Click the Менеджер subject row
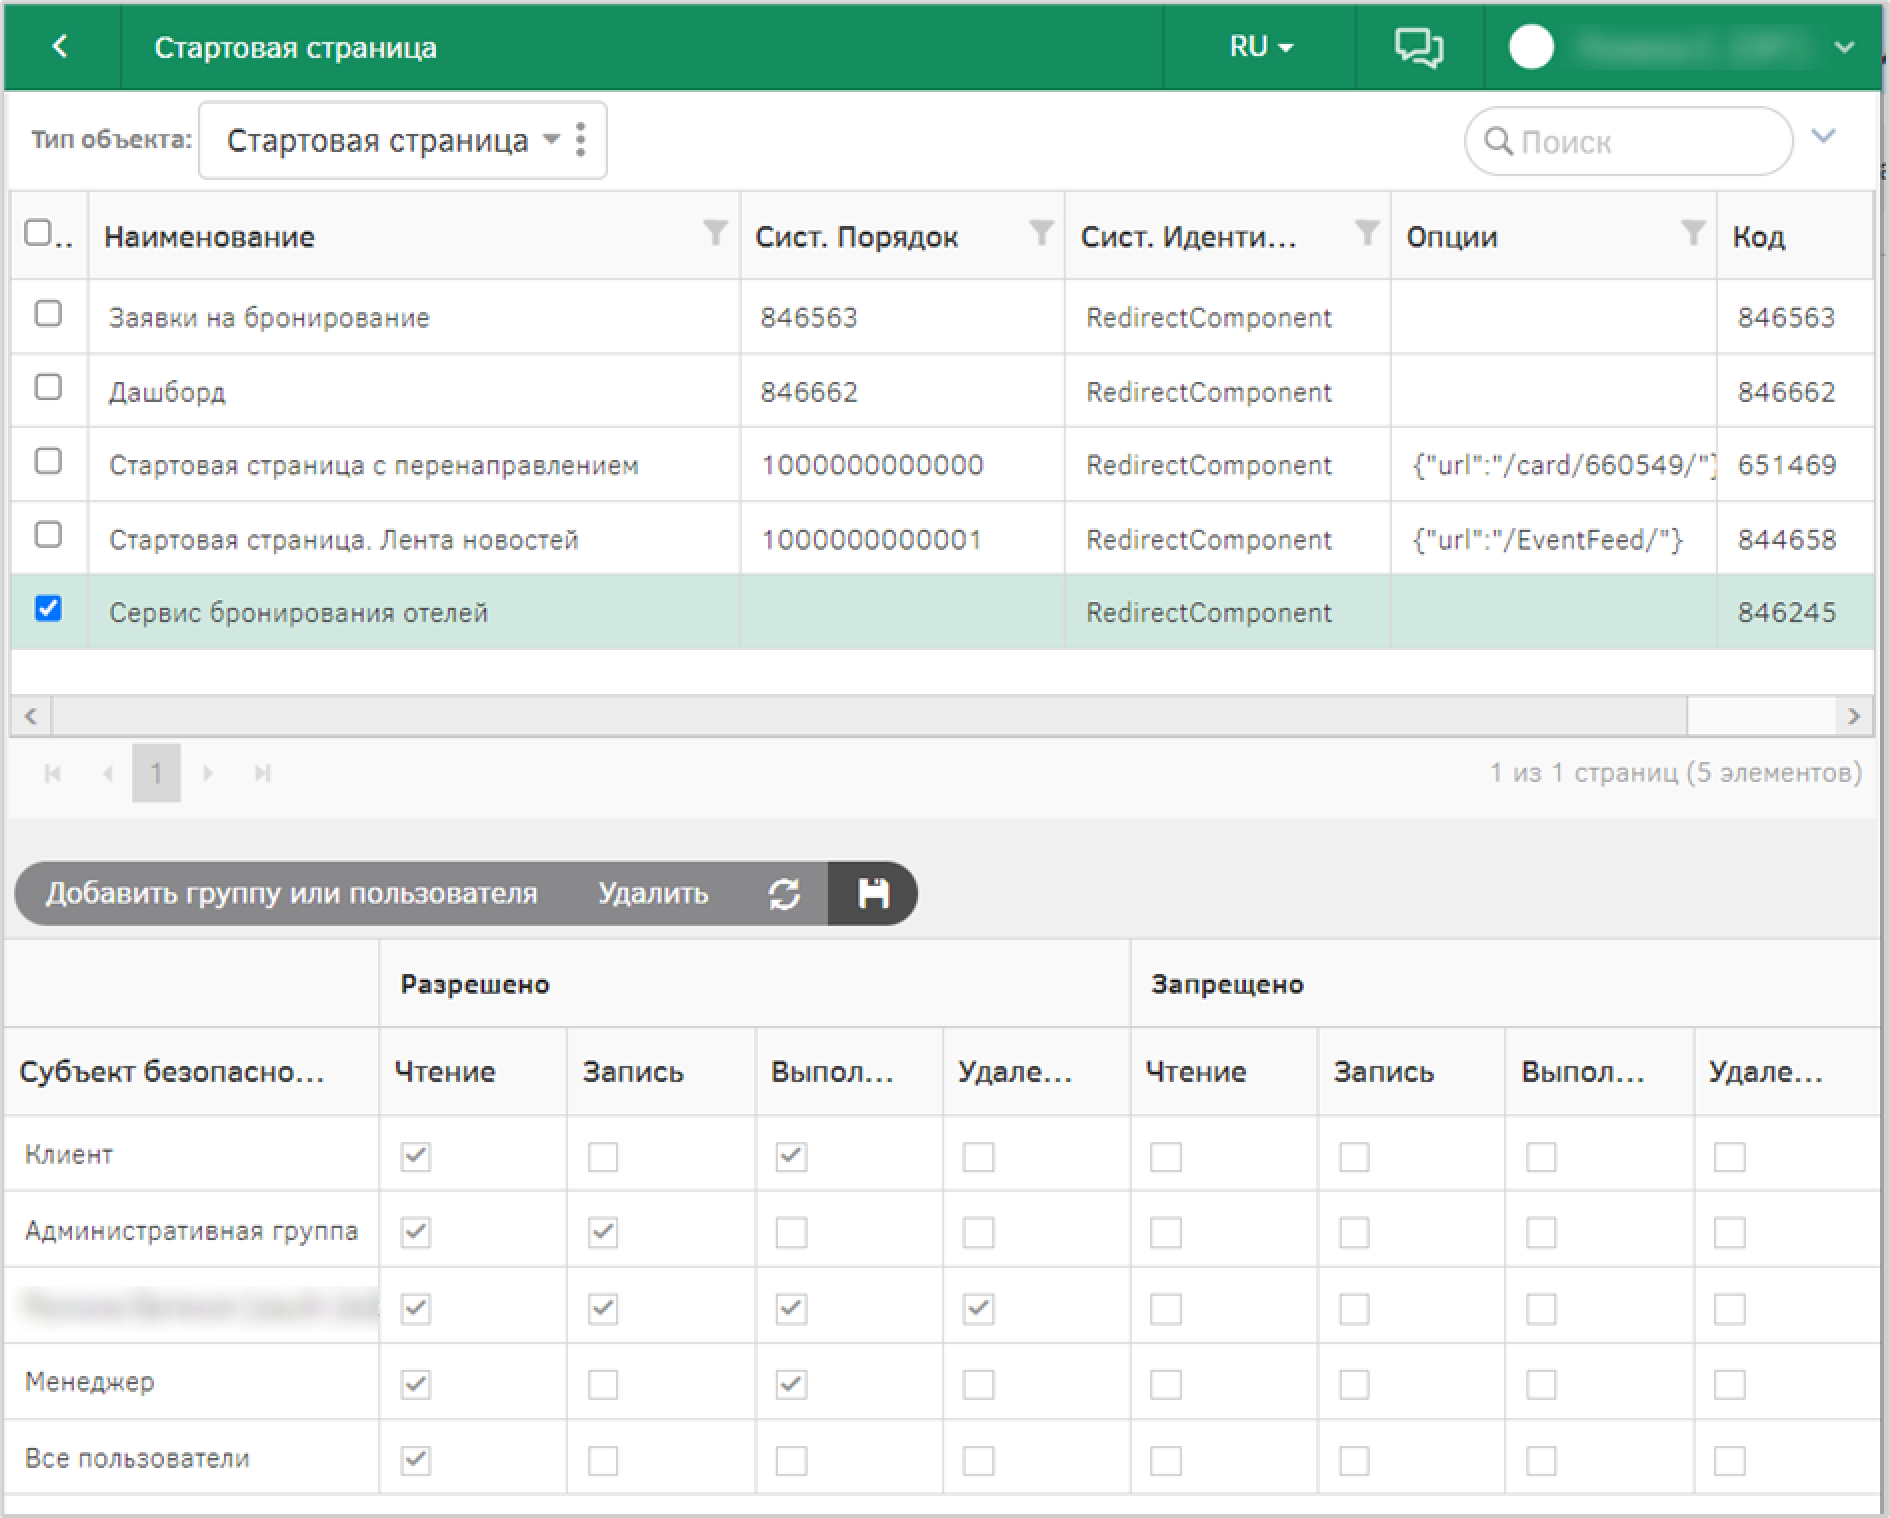 pyautogui.click(x=191, y=1383)
